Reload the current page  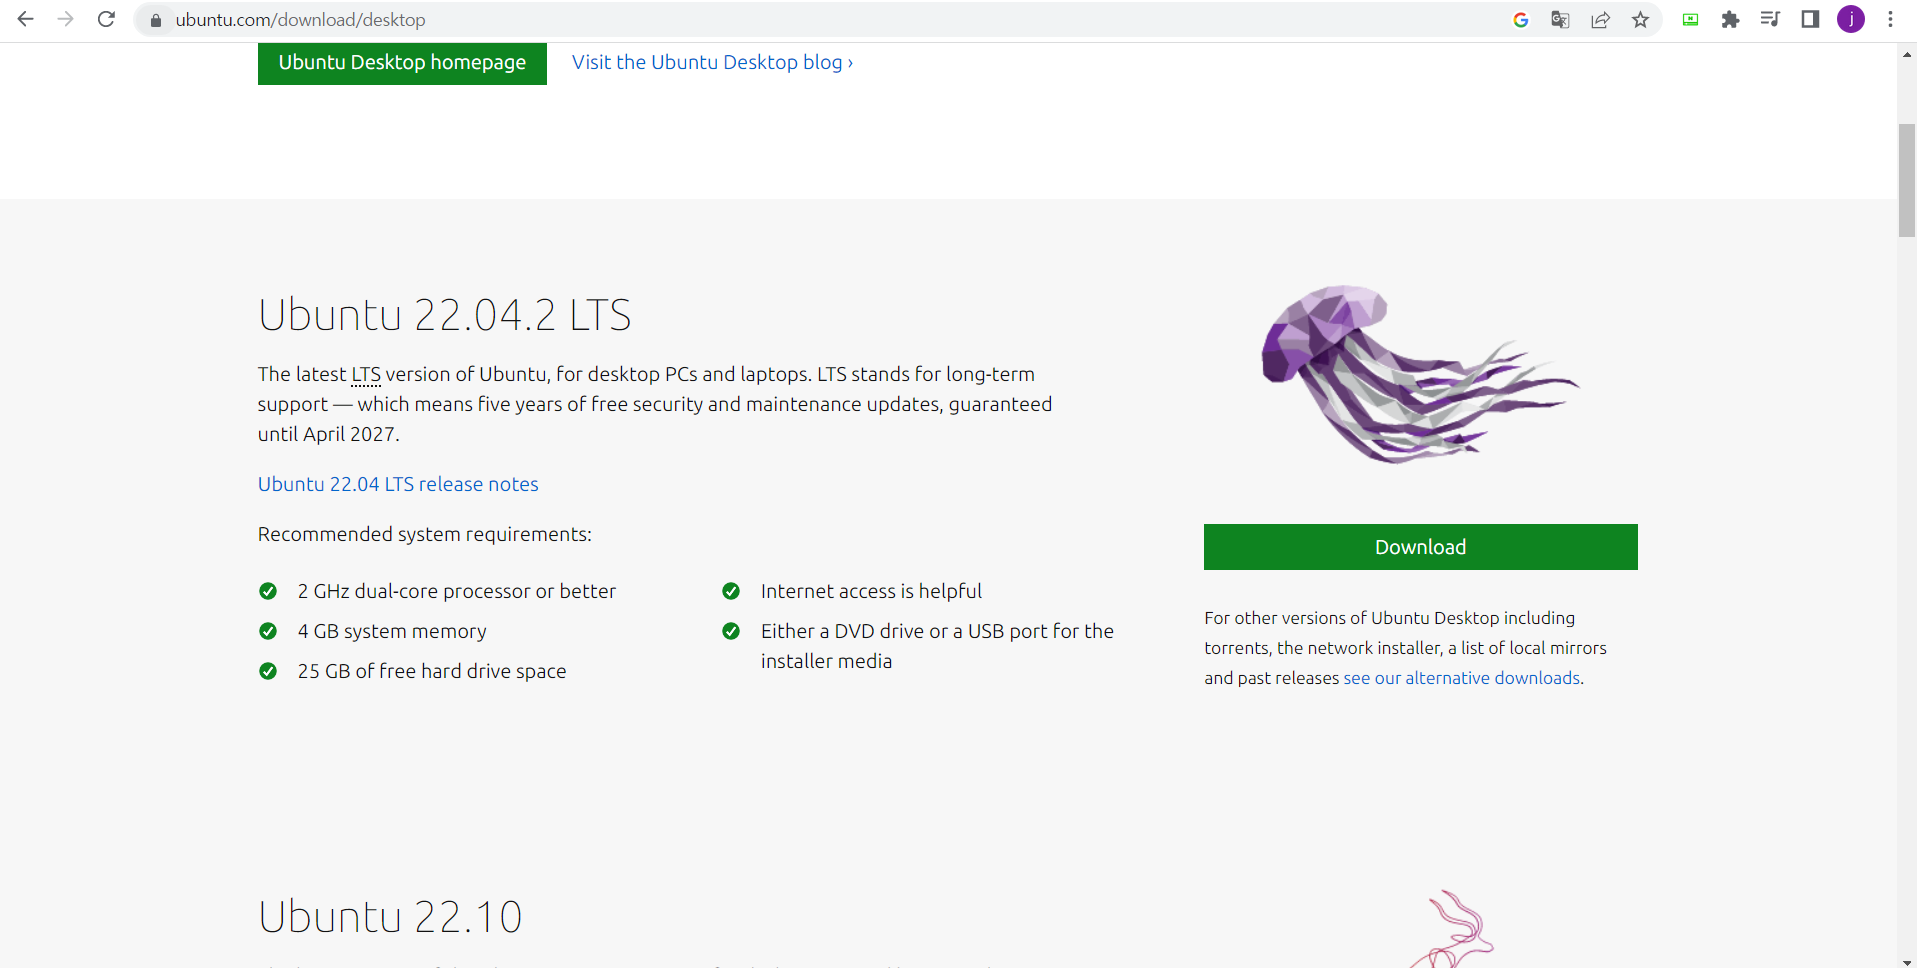point(106,19)
